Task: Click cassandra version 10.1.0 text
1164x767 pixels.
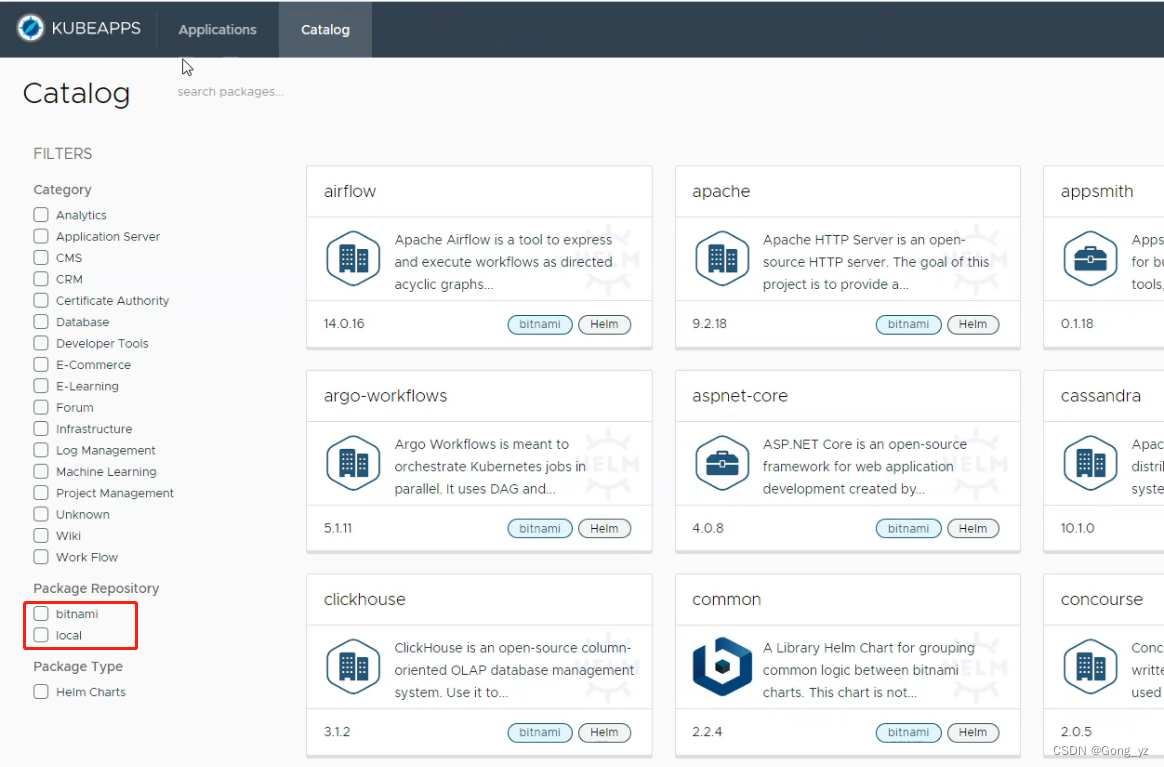Action: pos(1077,528)
